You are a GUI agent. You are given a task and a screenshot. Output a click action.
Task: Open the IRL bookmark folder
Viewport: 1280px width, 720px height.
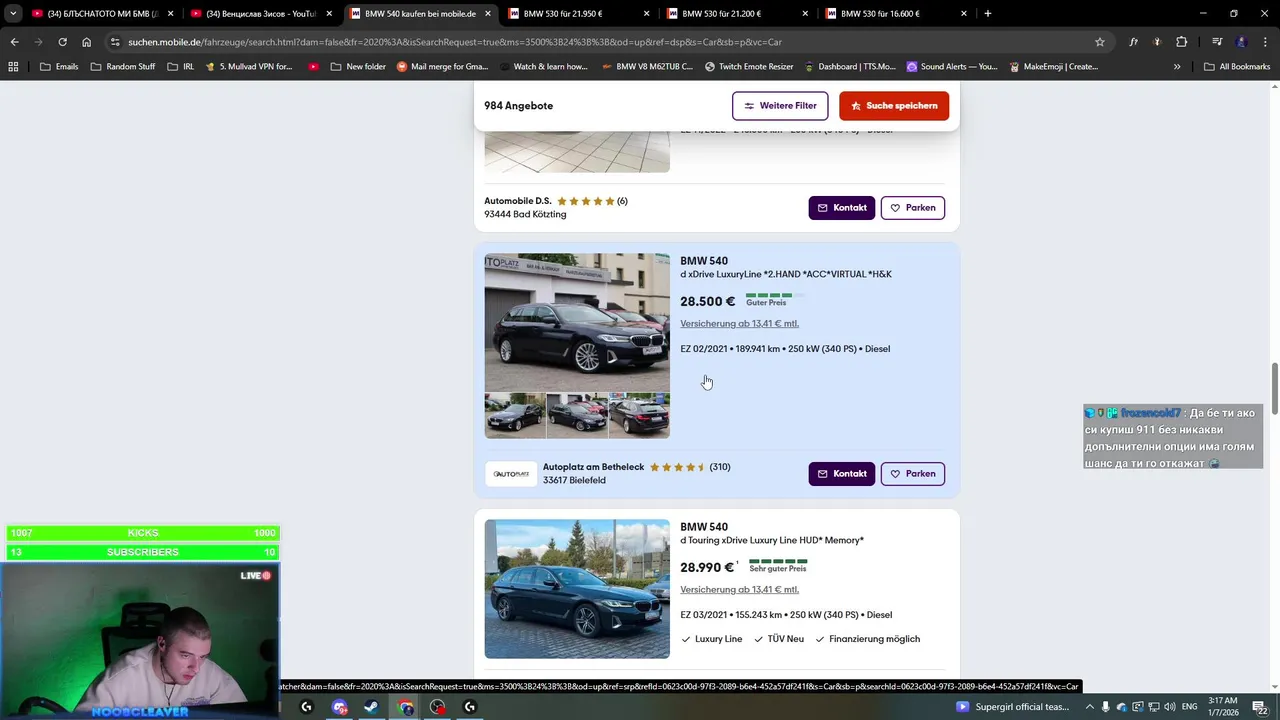[x=181, y=67]
